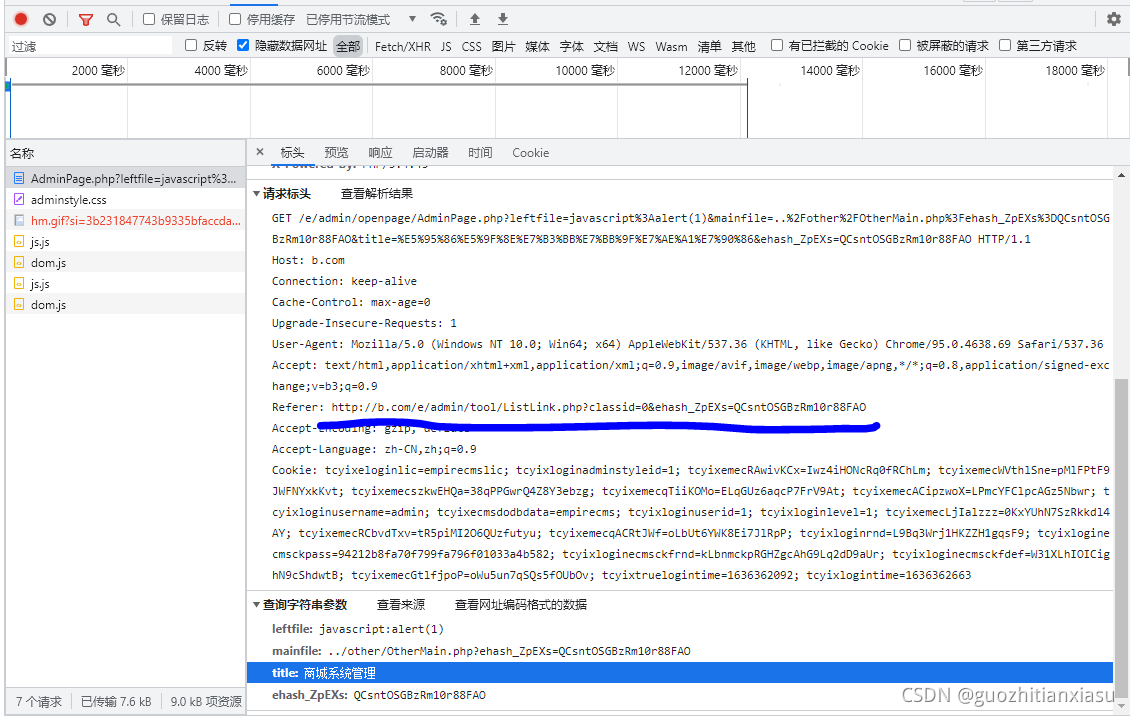Uncheck 隐藏数据网址 checkbox
Image resolution: width=1130 pixels, height=716 pixels.
click(243, 45)
